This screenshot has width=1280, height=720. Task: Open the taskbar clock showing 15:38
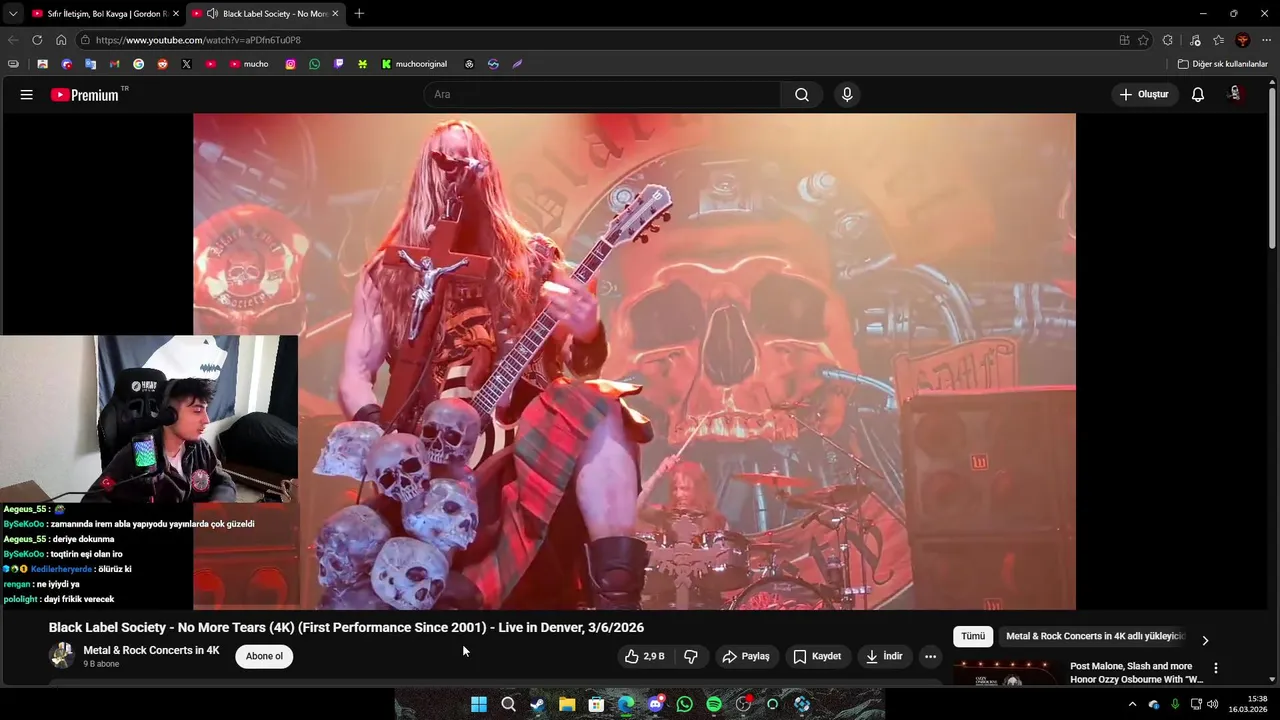tap(1247, 704)
